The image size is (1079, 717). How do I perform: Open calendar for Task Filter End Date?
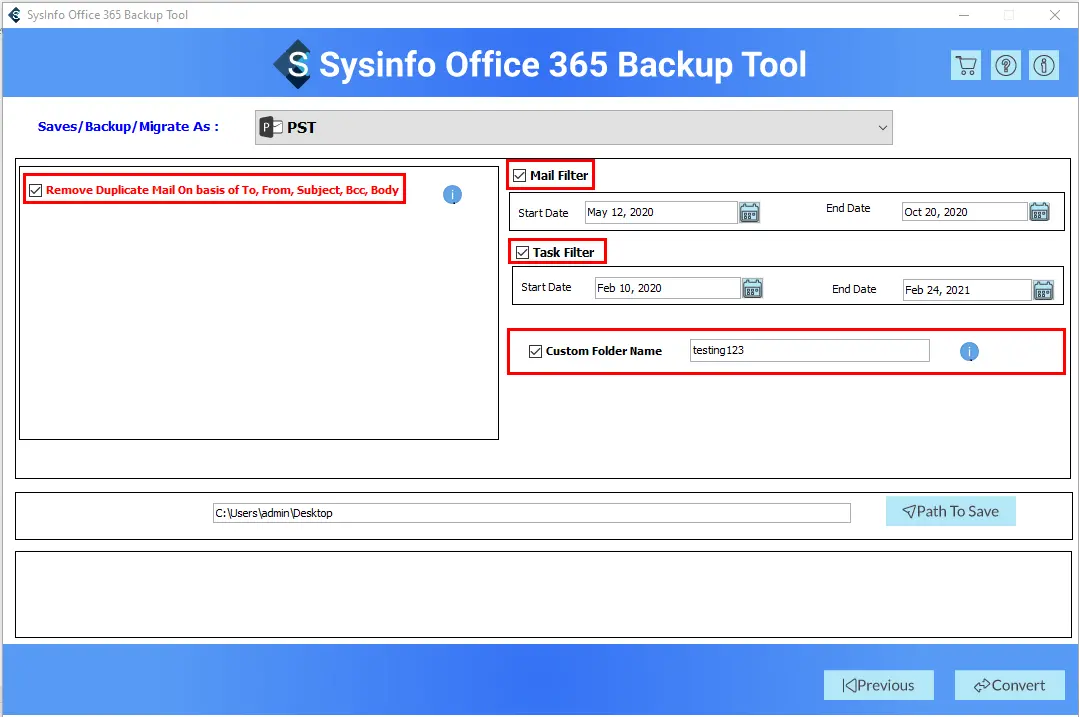point(1043,290)
